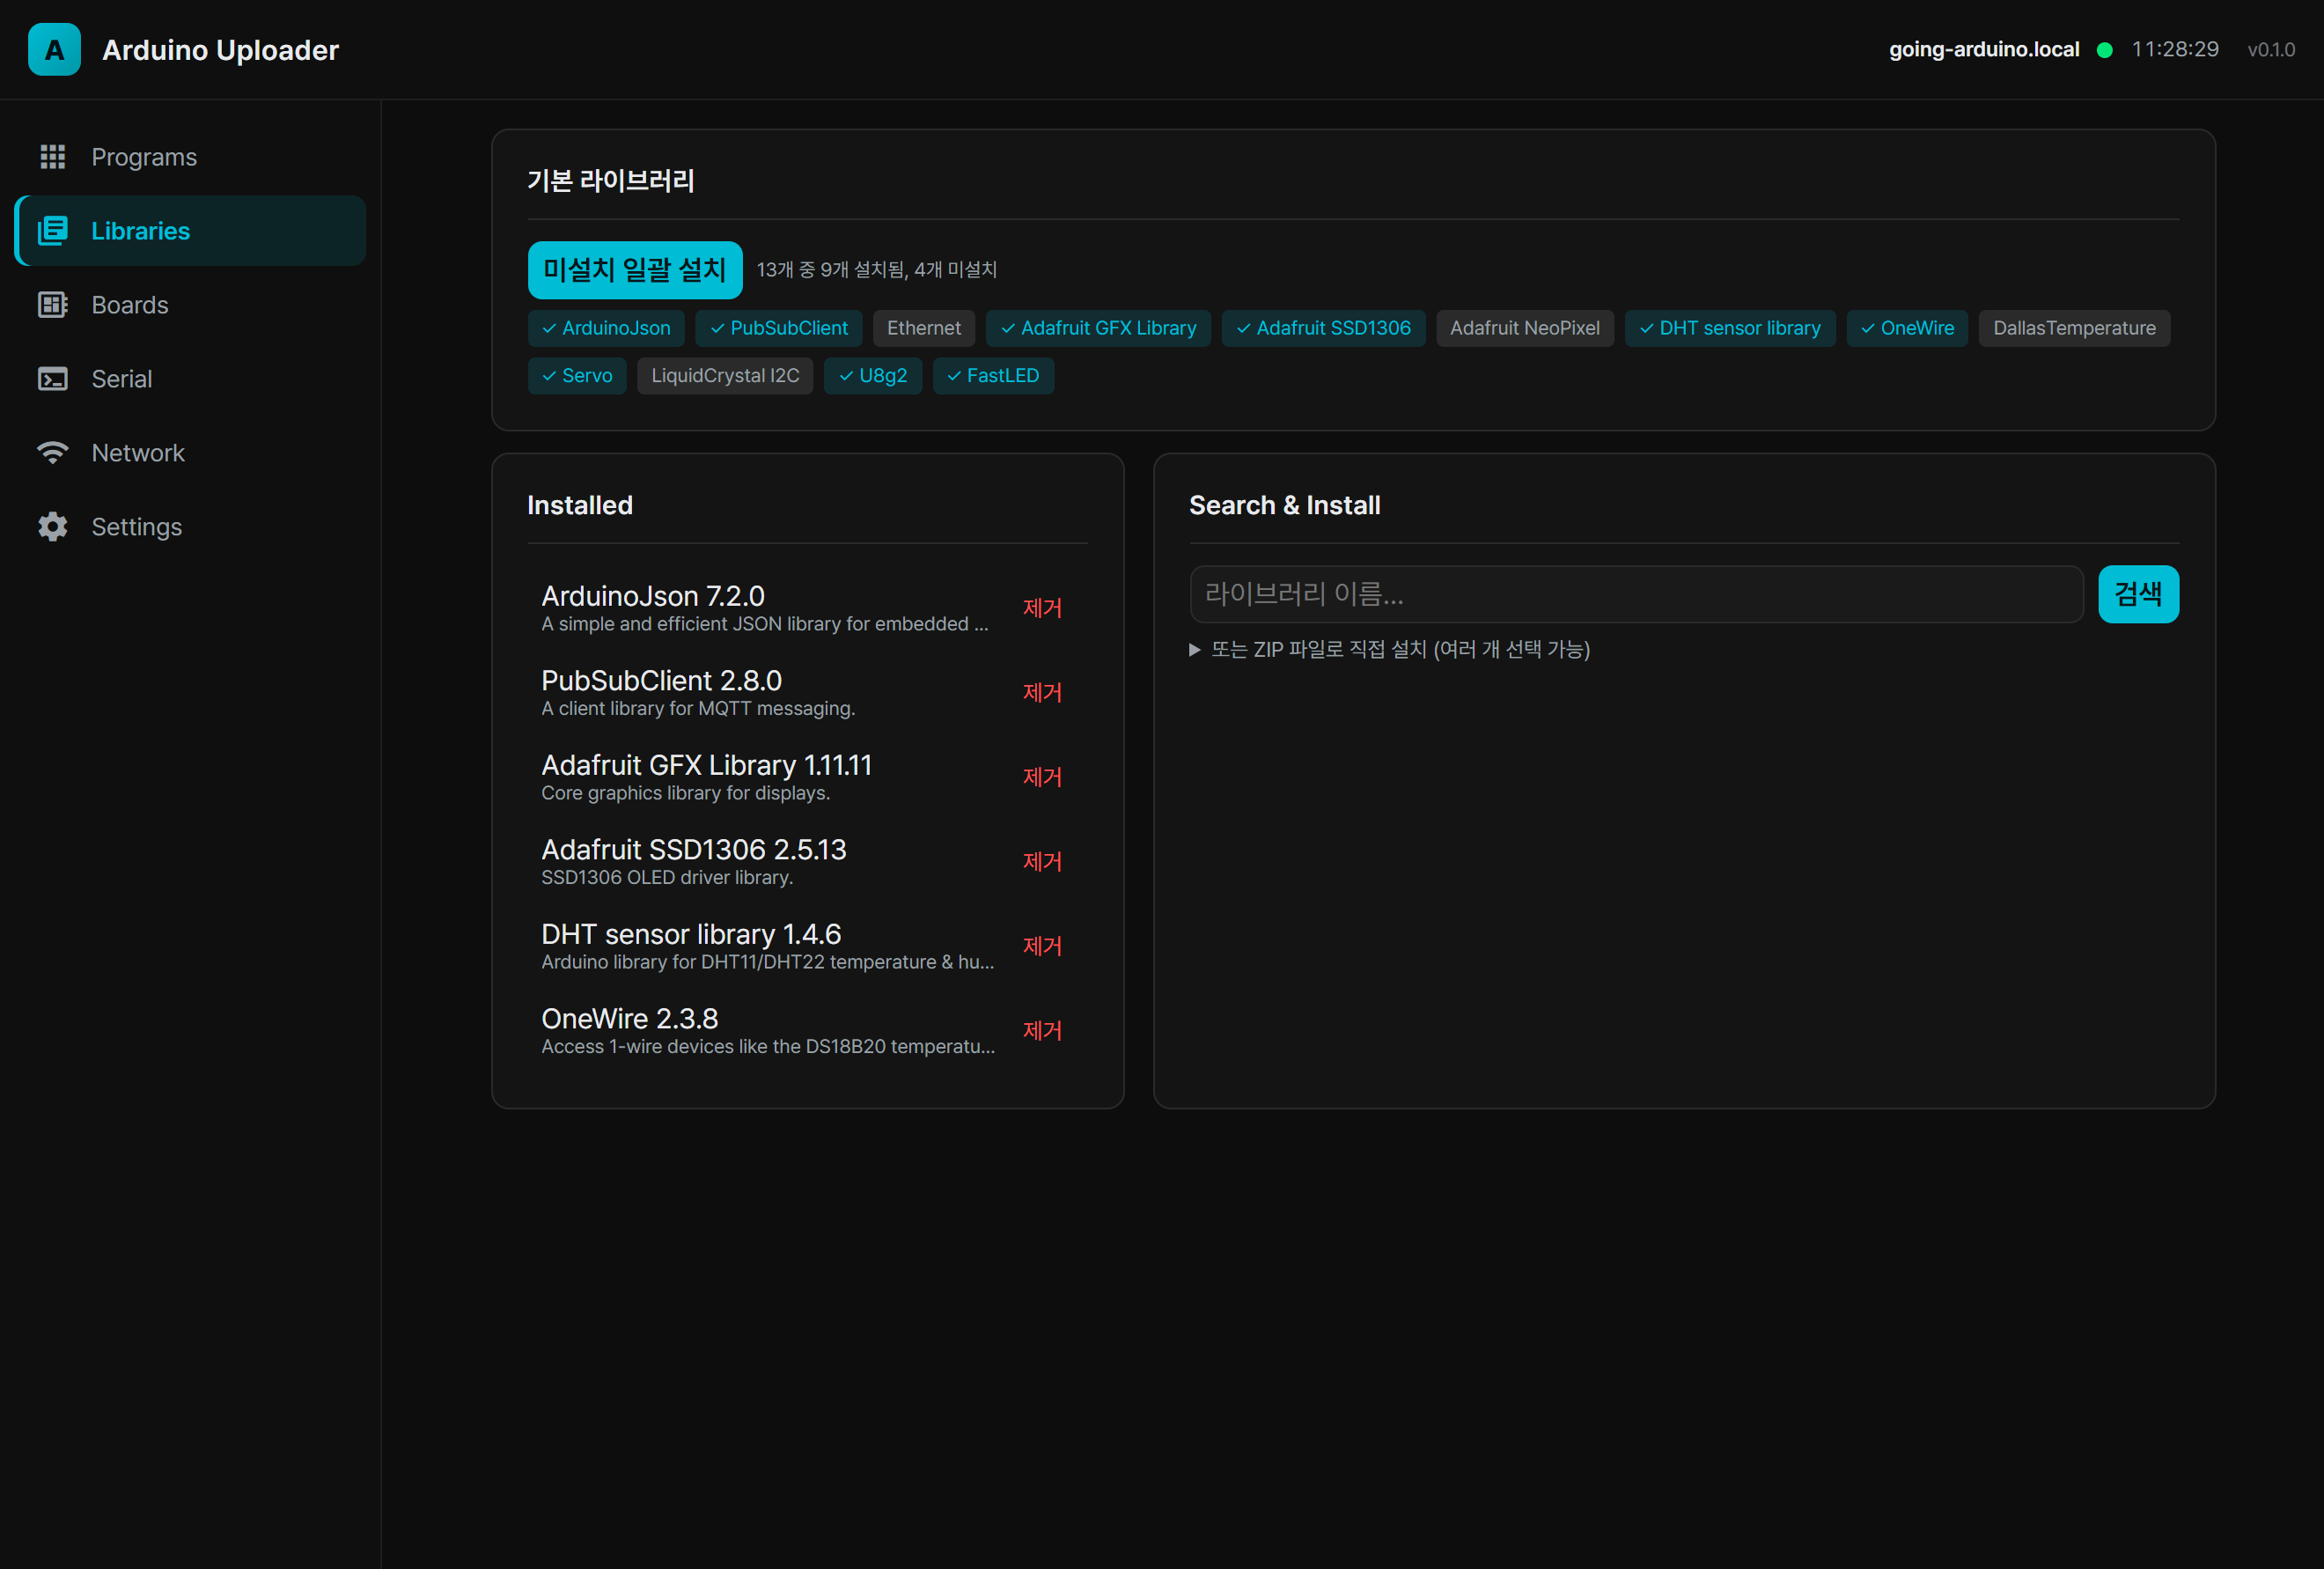This screenshot has width=2324, height=1569.
Task: Click the going-arduino.local hostname
Action: click(x=1984, y=49)
